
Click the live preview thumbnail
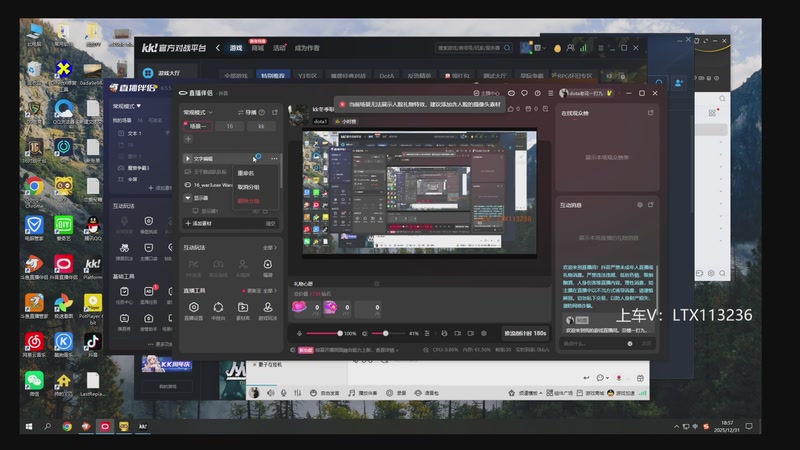419,193
